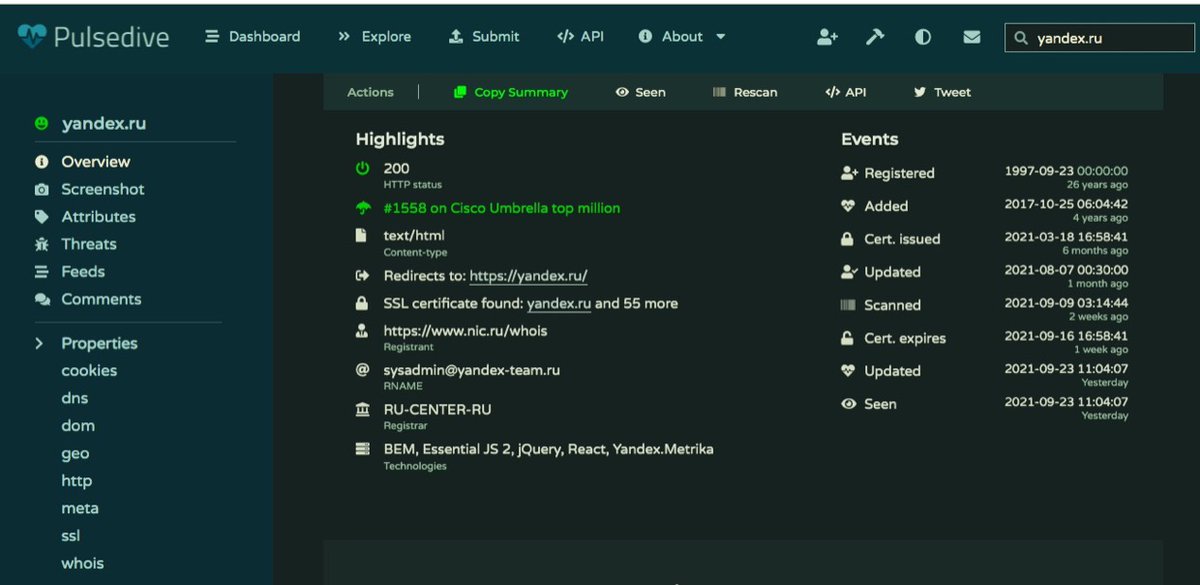
Task: Click the user-plus icon beside Registered event
Action: (849, 173)
